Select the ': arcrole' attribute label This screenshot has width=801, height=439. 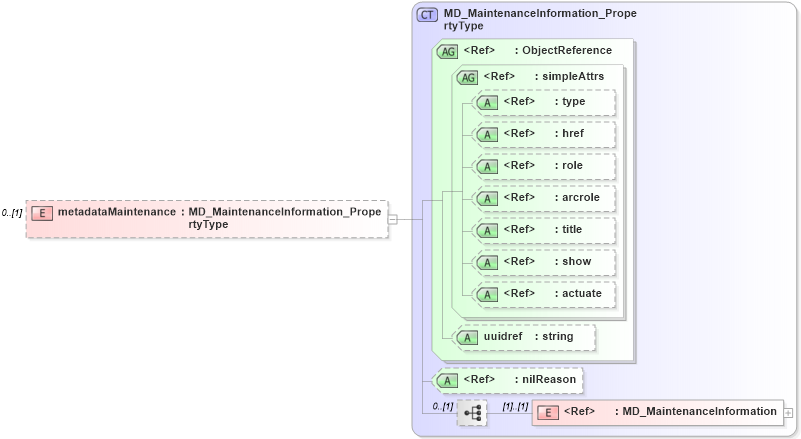pos(577,197)
